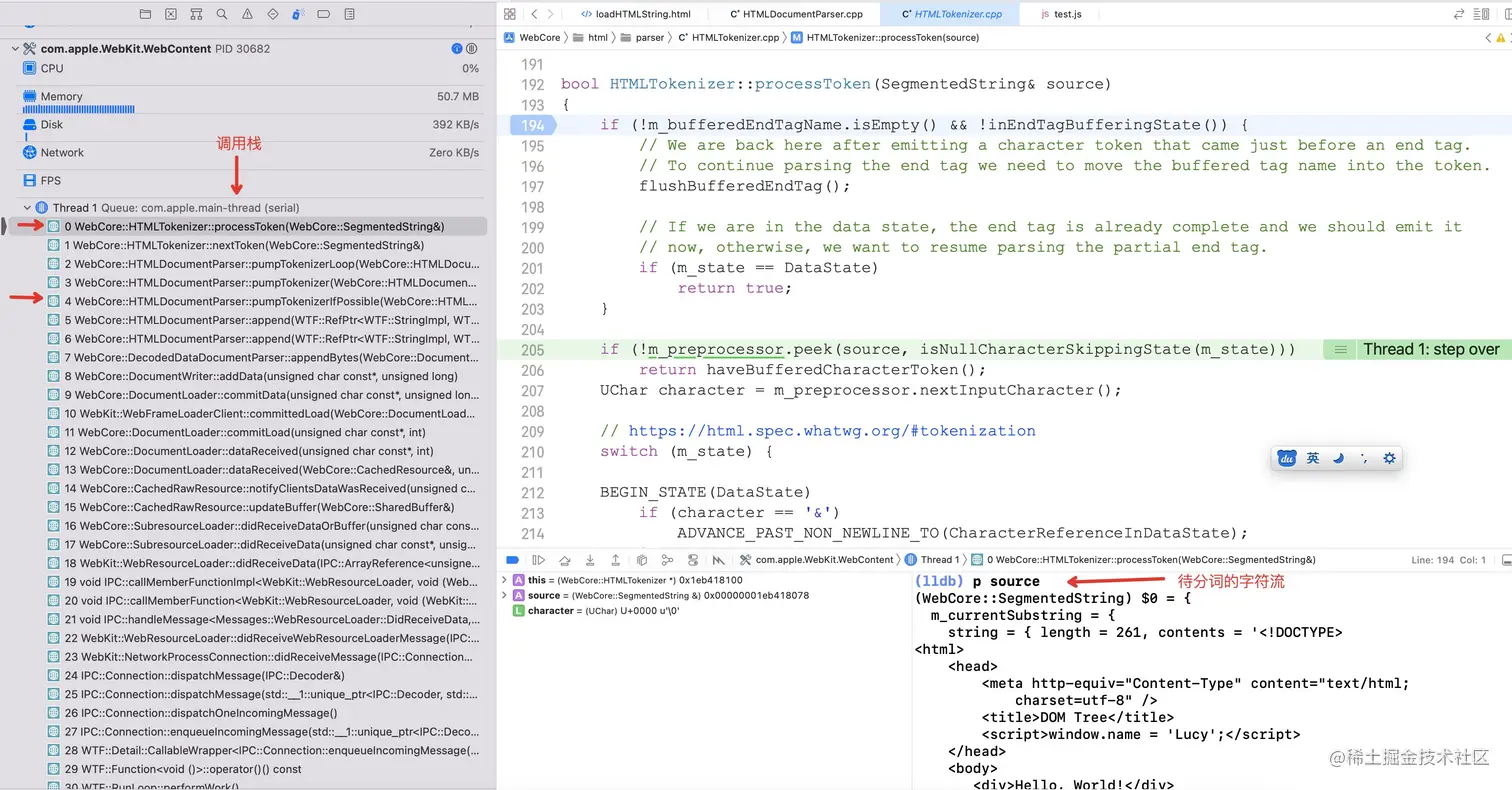Select frame 12 DocumentLoader::dataReceived
This screenshot has height=790, width=1512.
point(265,451)
